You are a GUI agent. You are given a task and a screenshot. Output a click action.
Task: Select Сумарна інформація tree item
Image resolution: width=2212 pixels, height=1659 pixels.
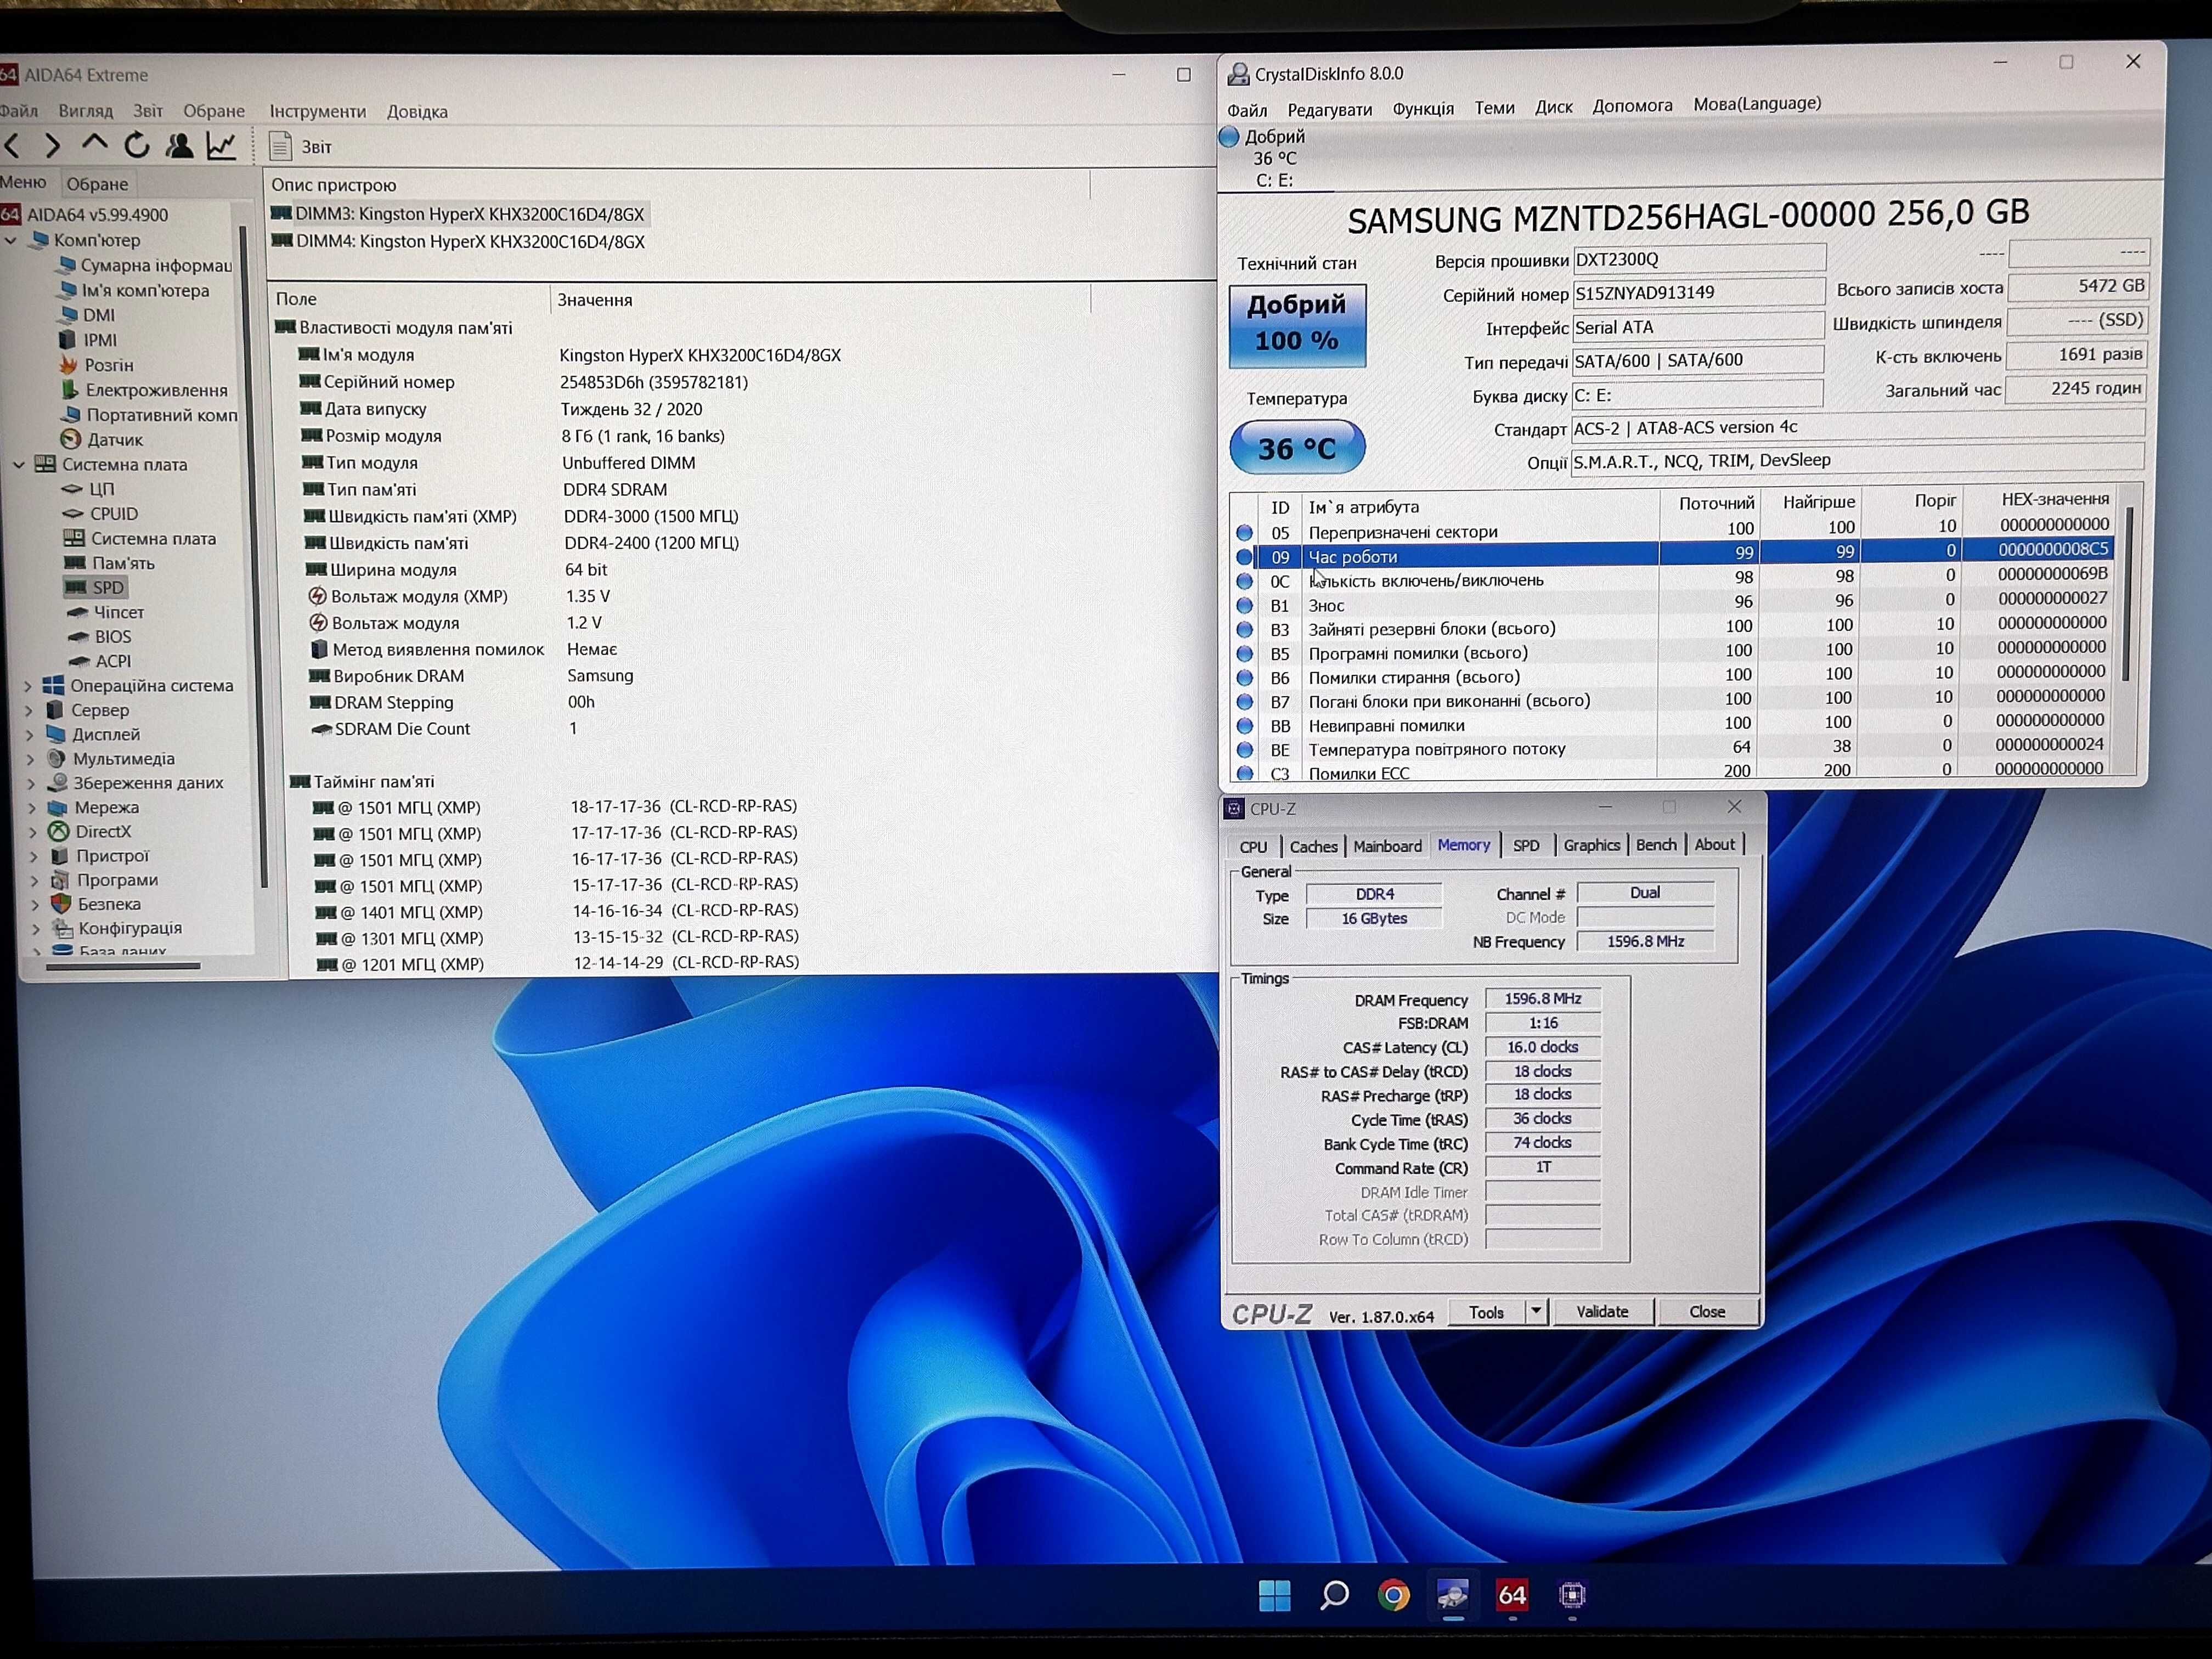pos(145,266)
